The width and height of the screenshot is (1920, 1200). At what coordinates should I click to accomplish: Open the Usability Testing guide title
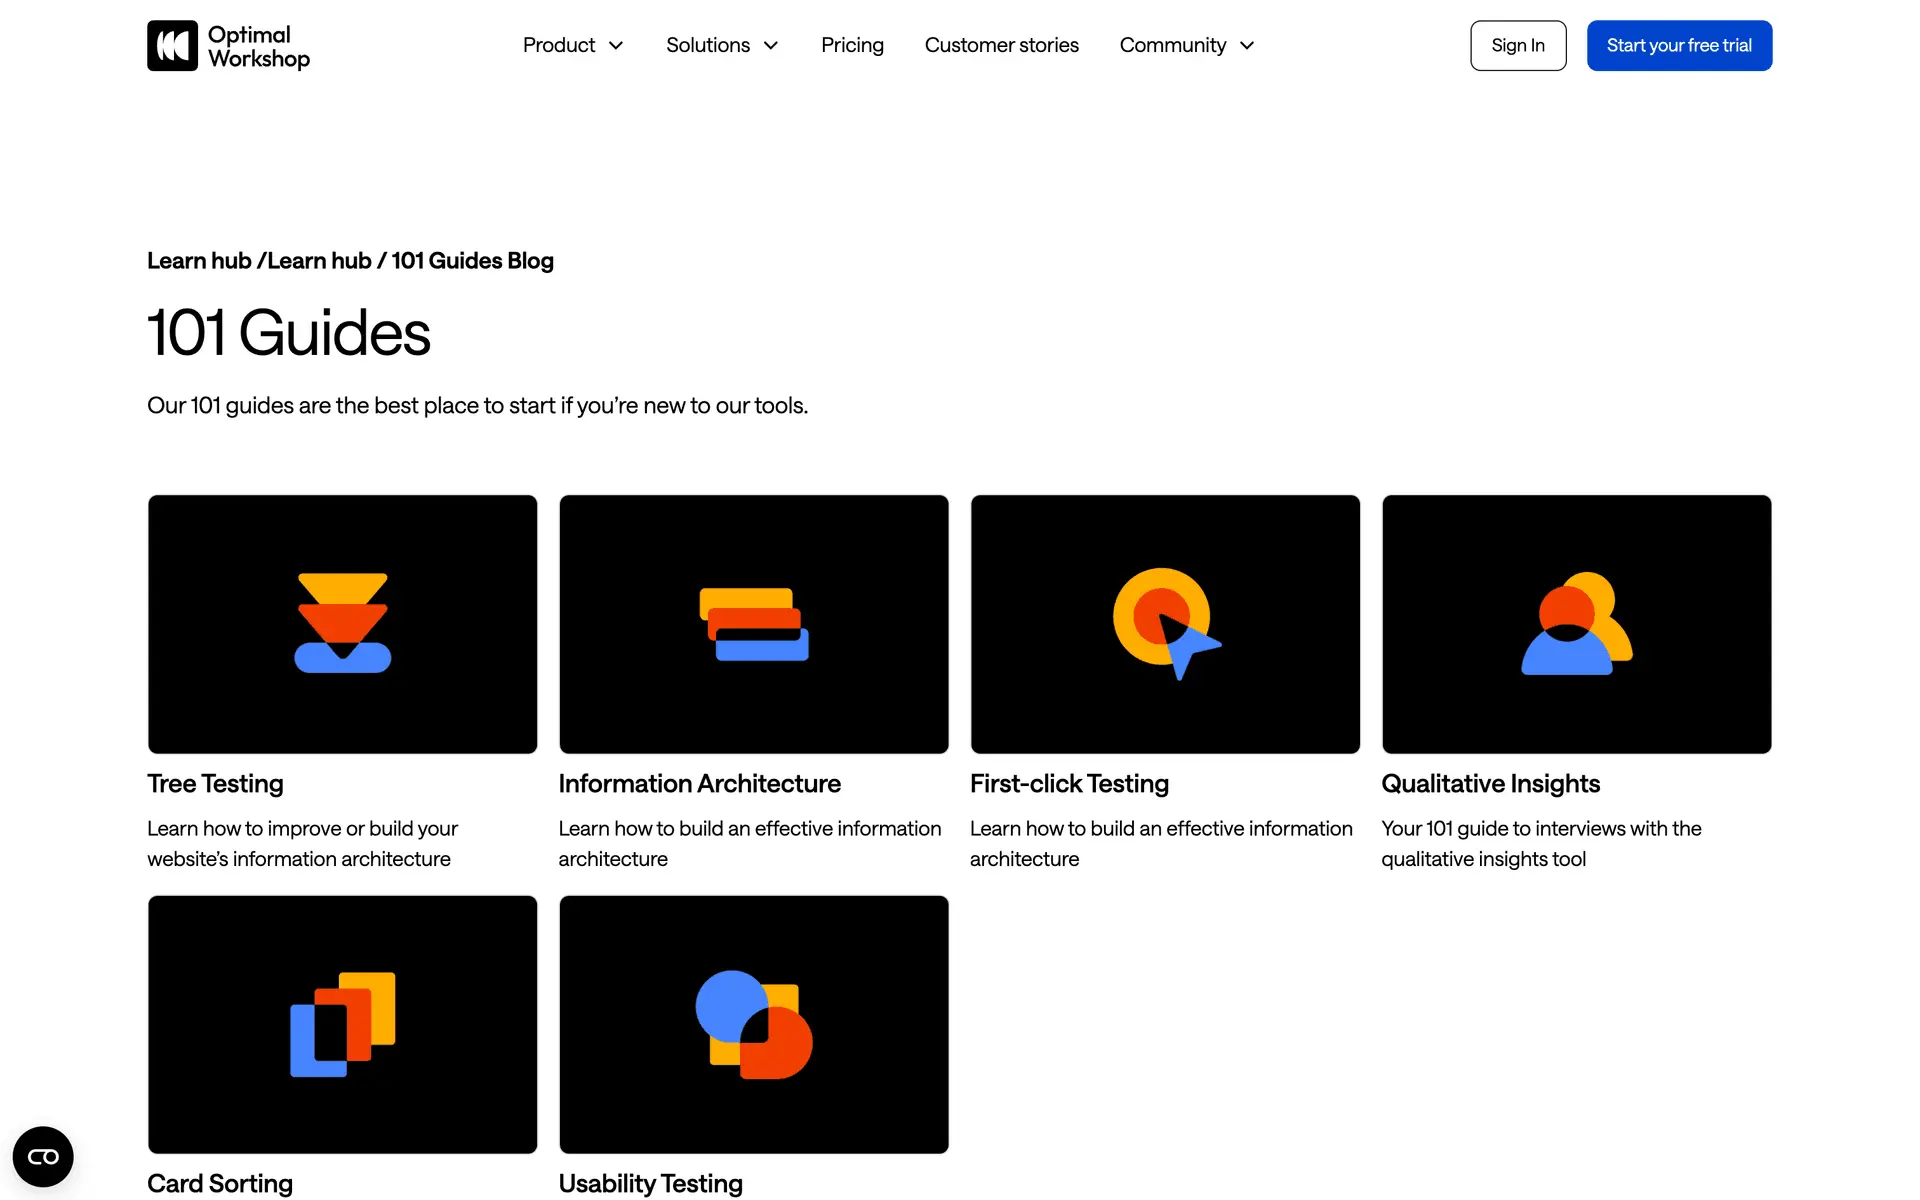650,1183
